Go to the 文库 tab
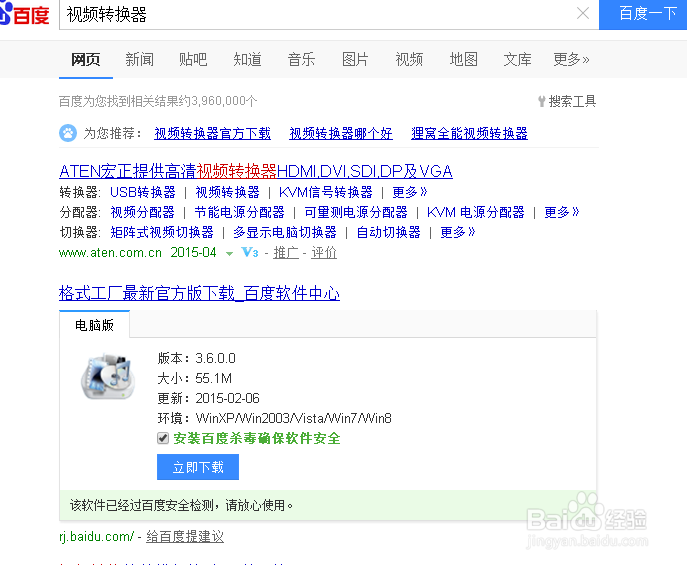The width and height of the screenshot is (687, 565). pyautogui.click(x=517, y=59)
